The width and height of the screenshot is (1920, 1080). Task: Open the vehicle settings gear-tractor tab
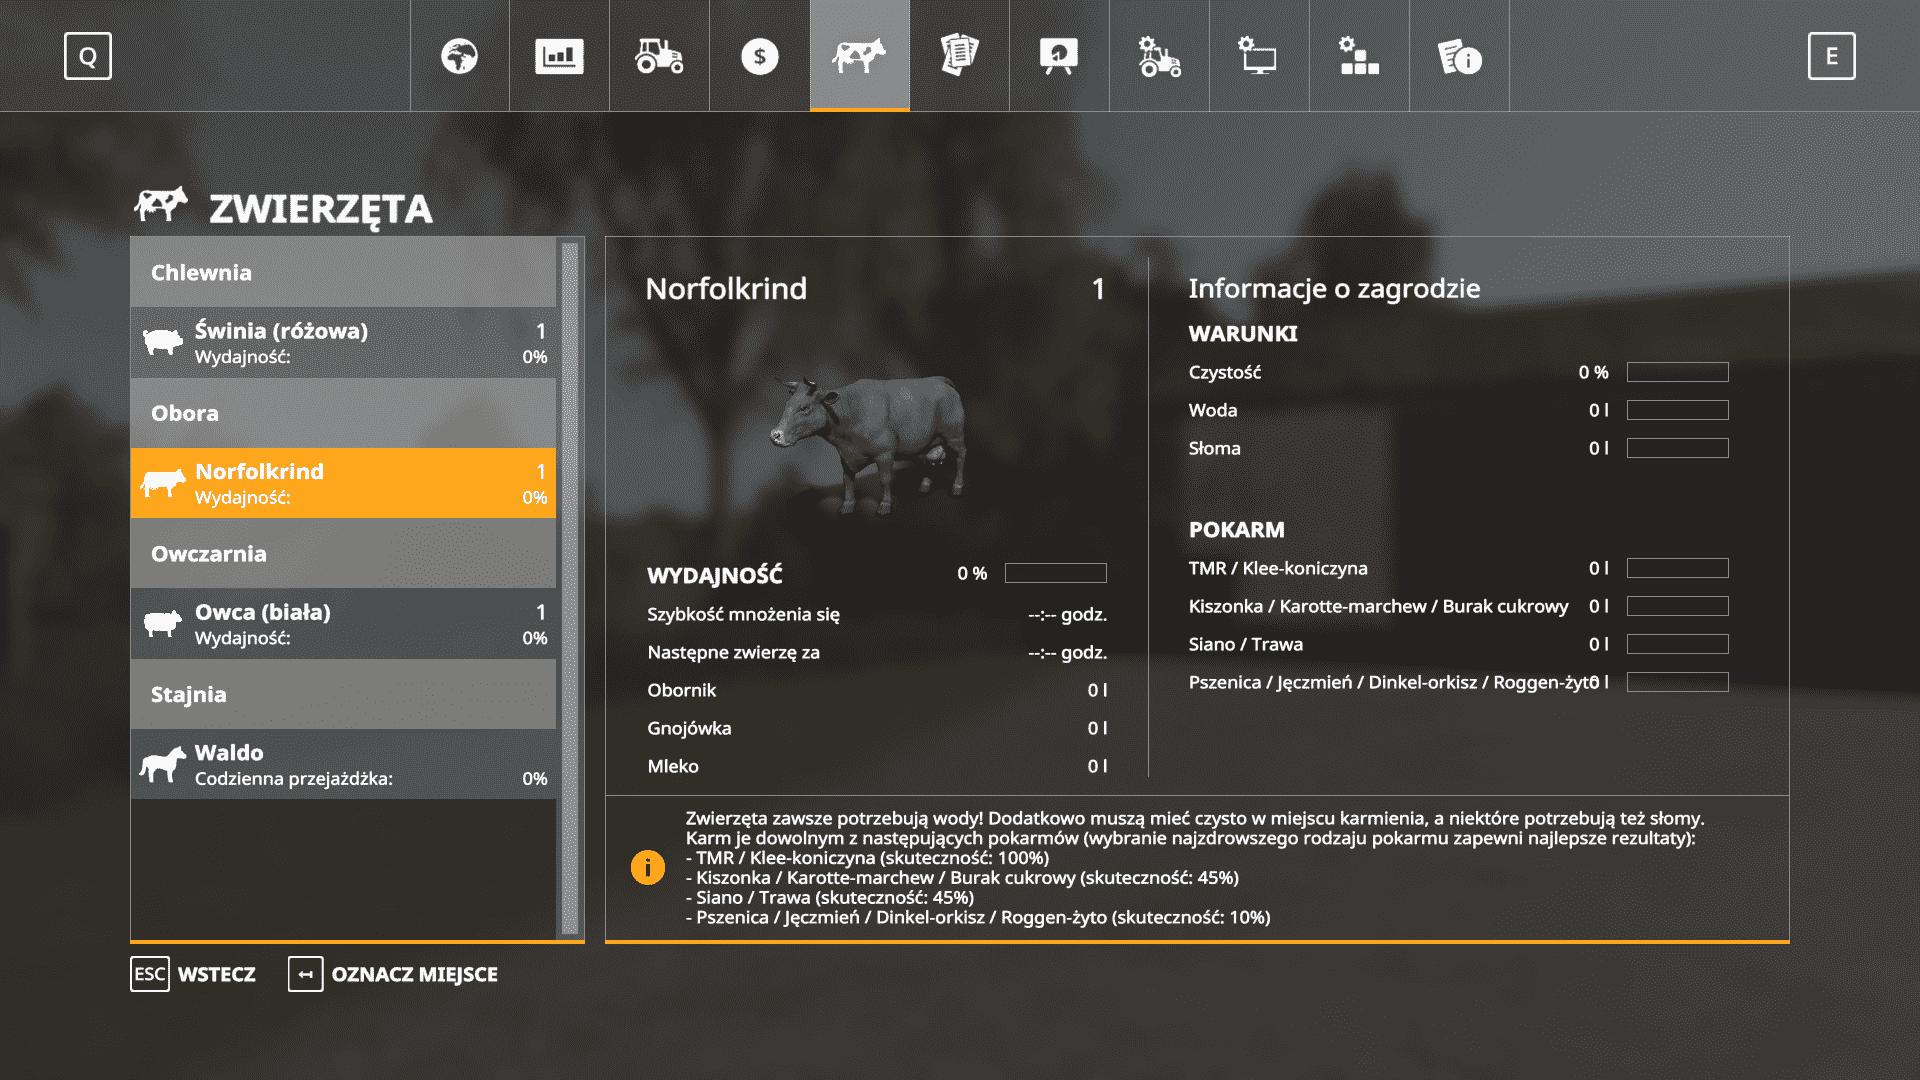[x=1160, y=56]
